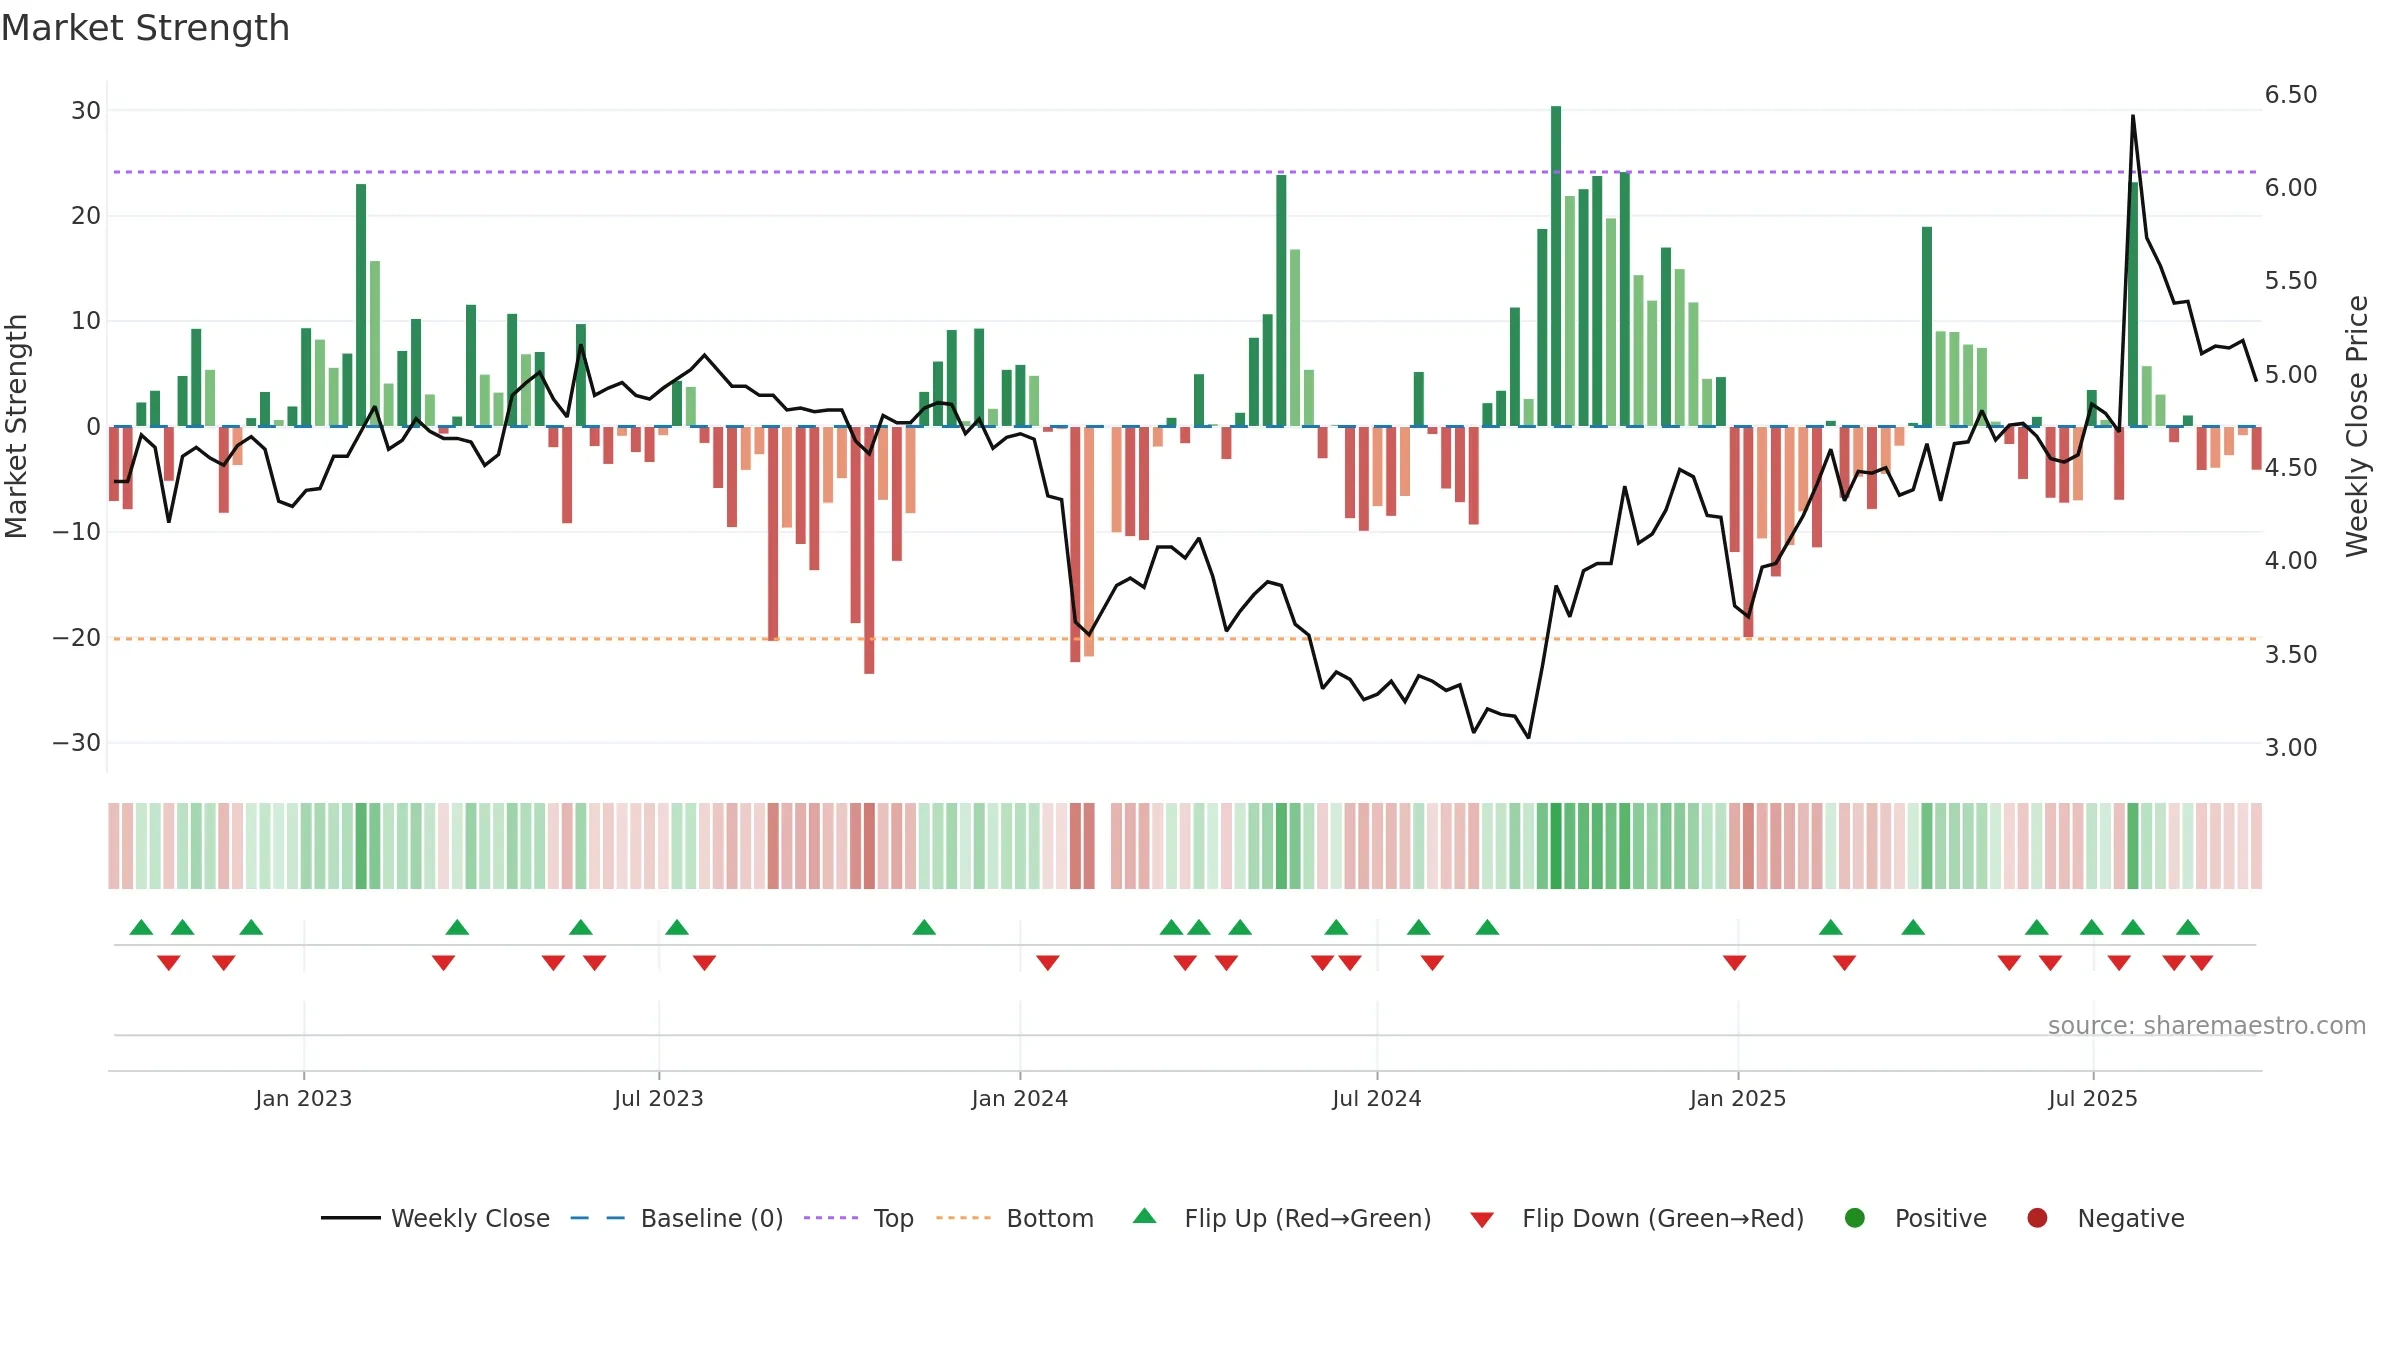Click the tallest green bar reaching above 30
The image size is (2400, 1350).
[1556, 266]
